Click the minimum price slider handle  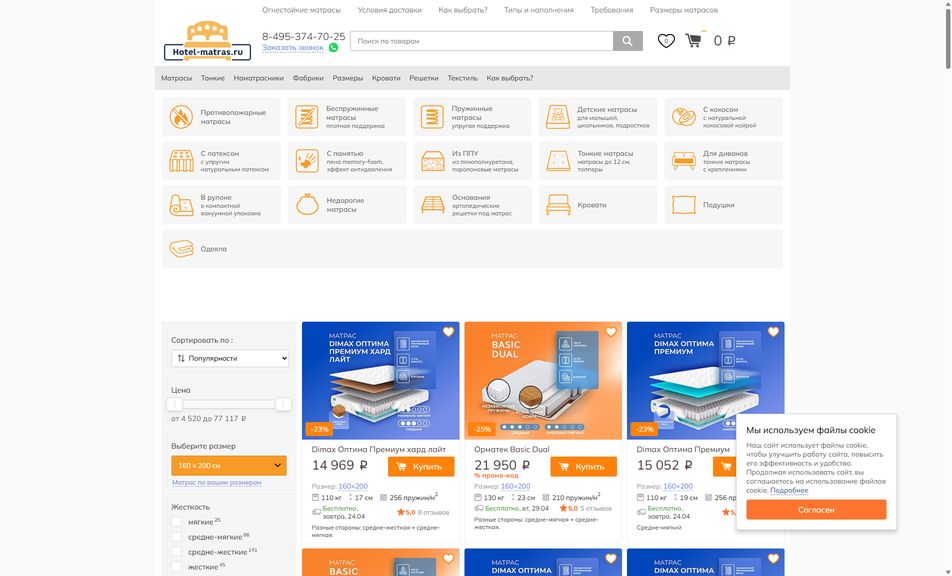(x=175, y=404)
